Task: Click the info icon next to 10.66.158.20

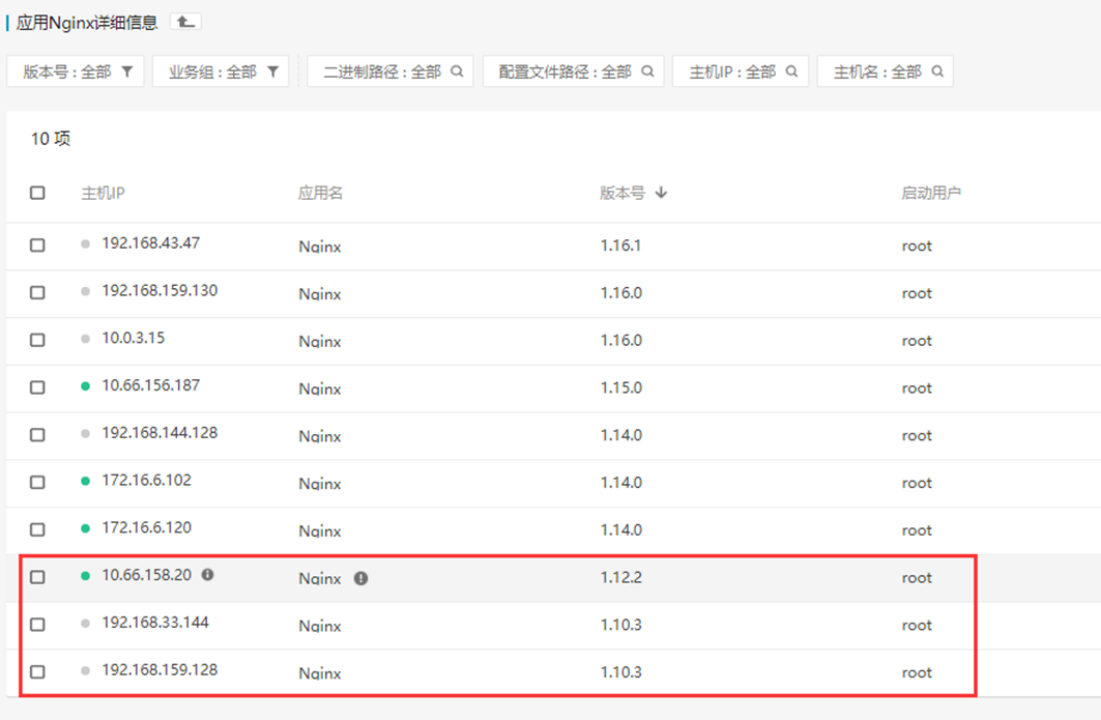Action: pyautogui.click(x=207, y=575)
